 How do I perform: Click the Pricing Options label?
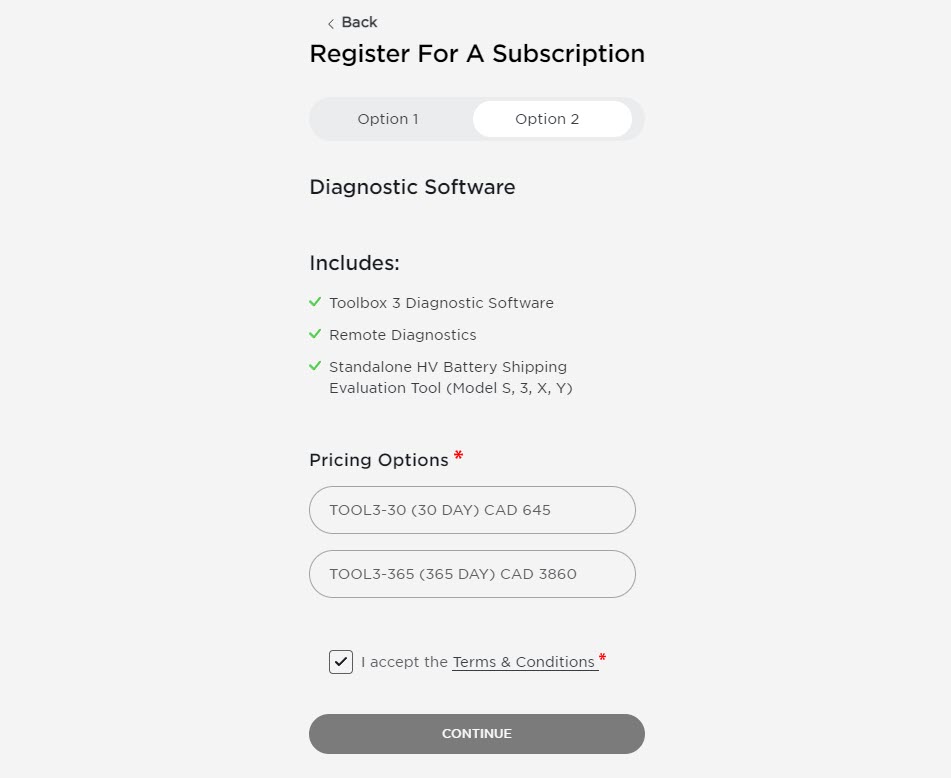tap(379, 460)
